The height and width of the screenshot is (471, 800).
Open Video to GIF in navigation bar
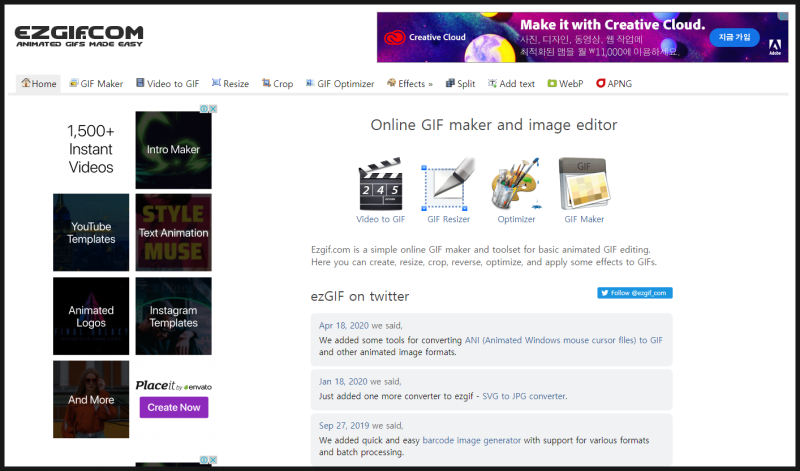click(x=167, y=84)
